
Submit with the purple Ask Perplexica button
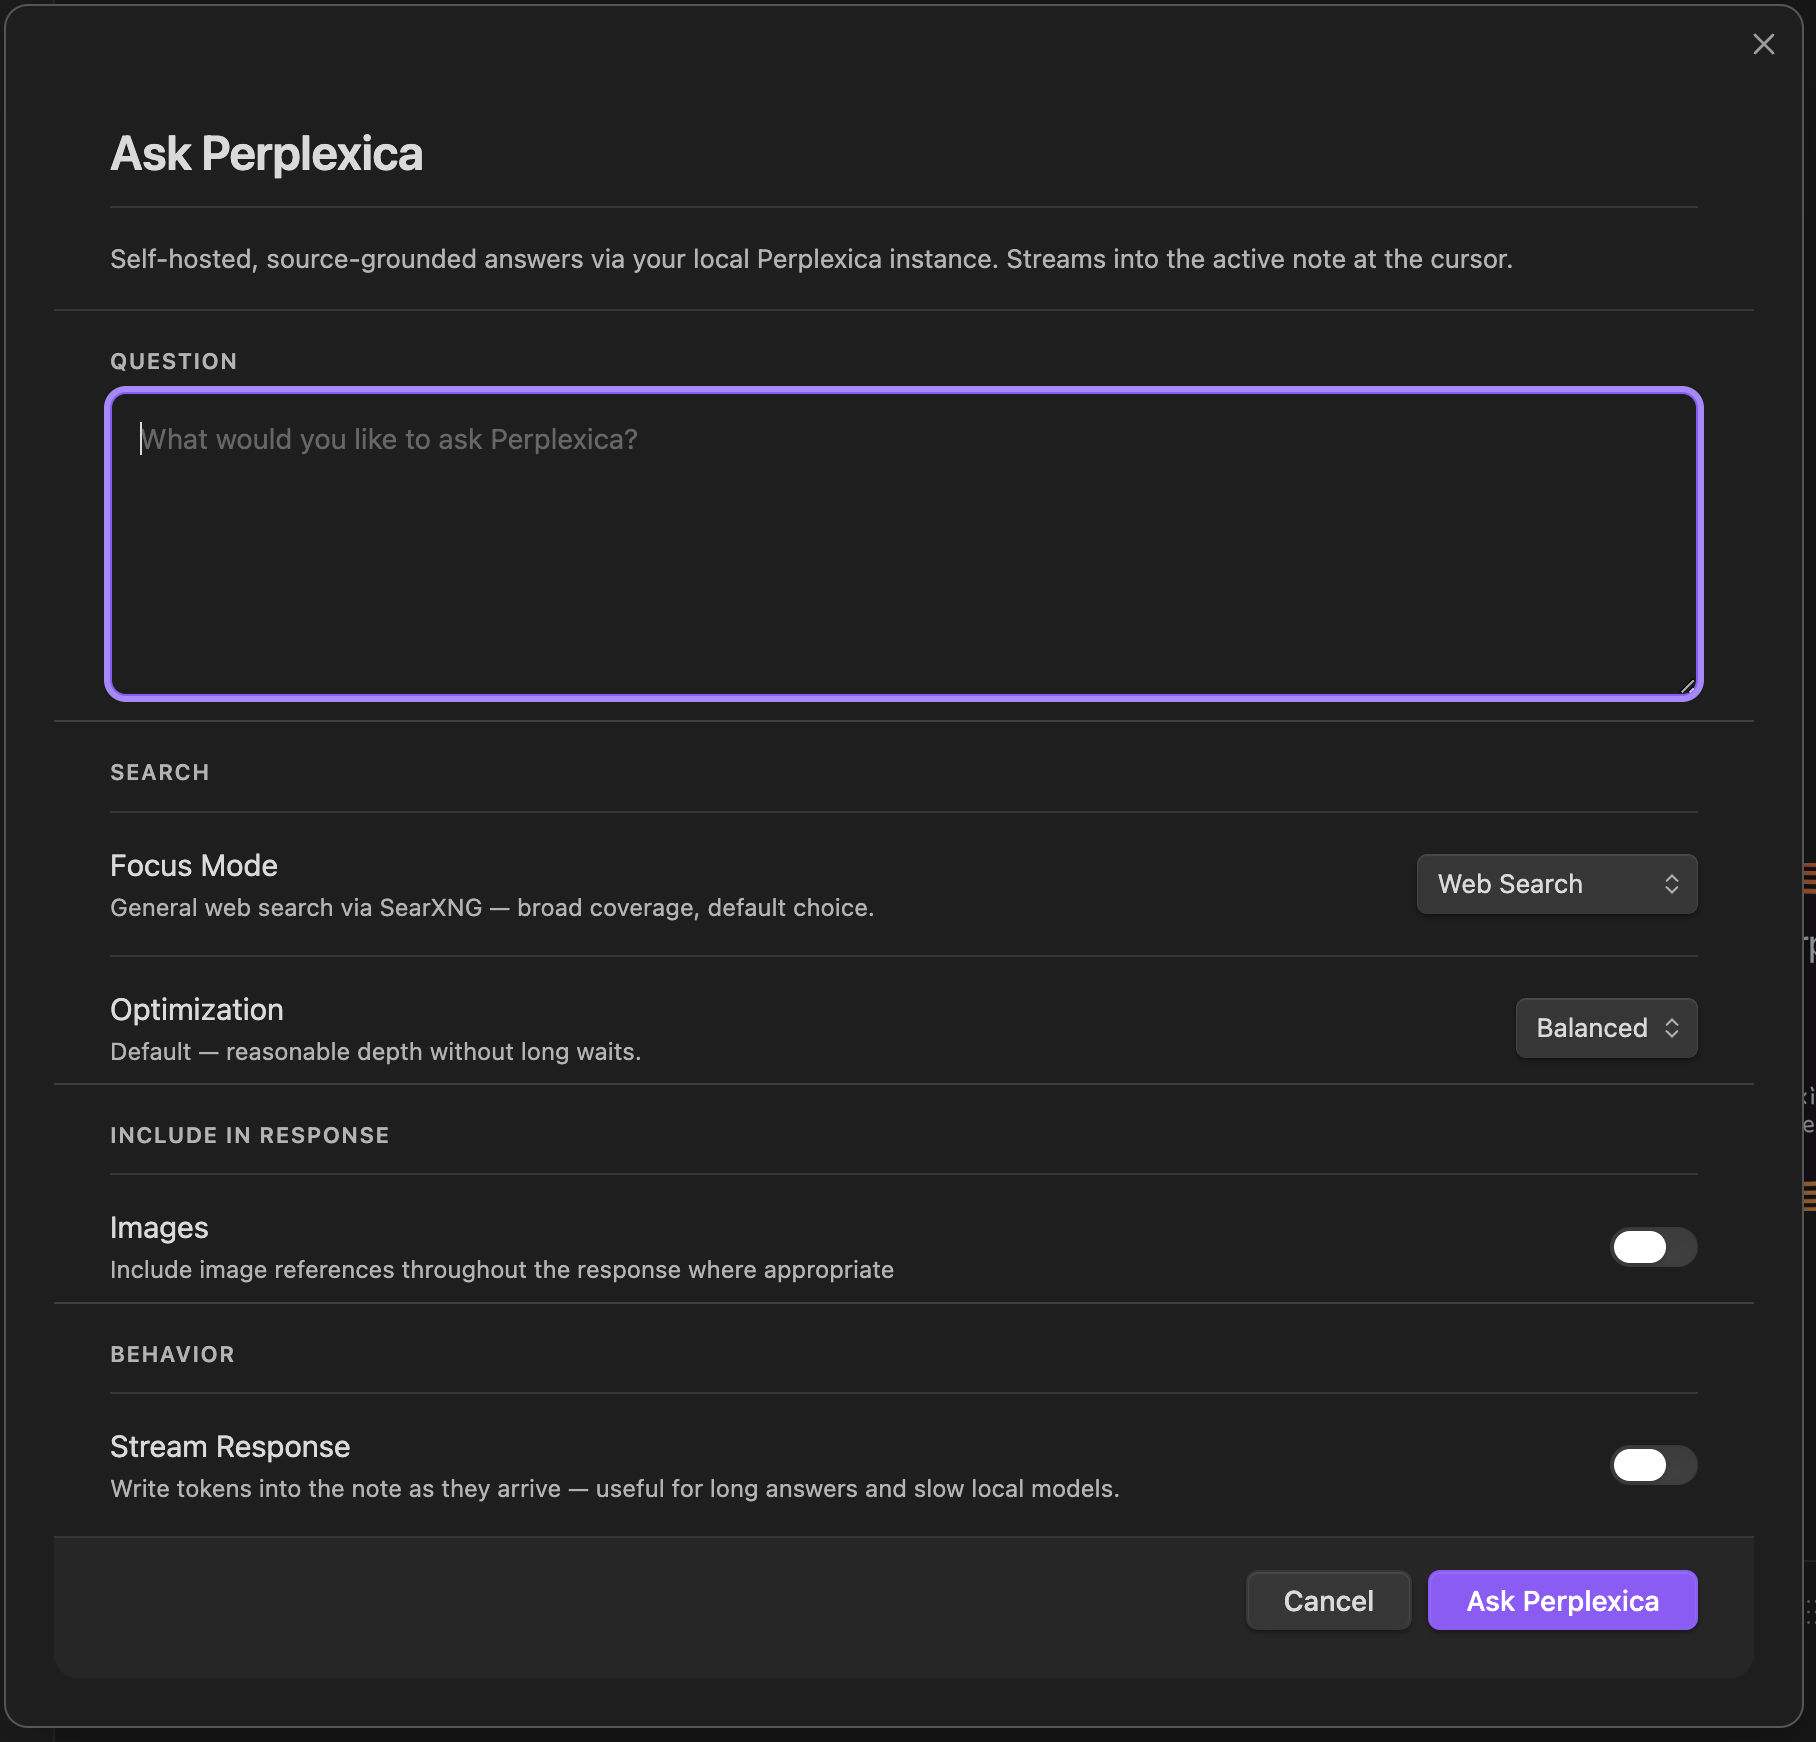(1562, 1600)
